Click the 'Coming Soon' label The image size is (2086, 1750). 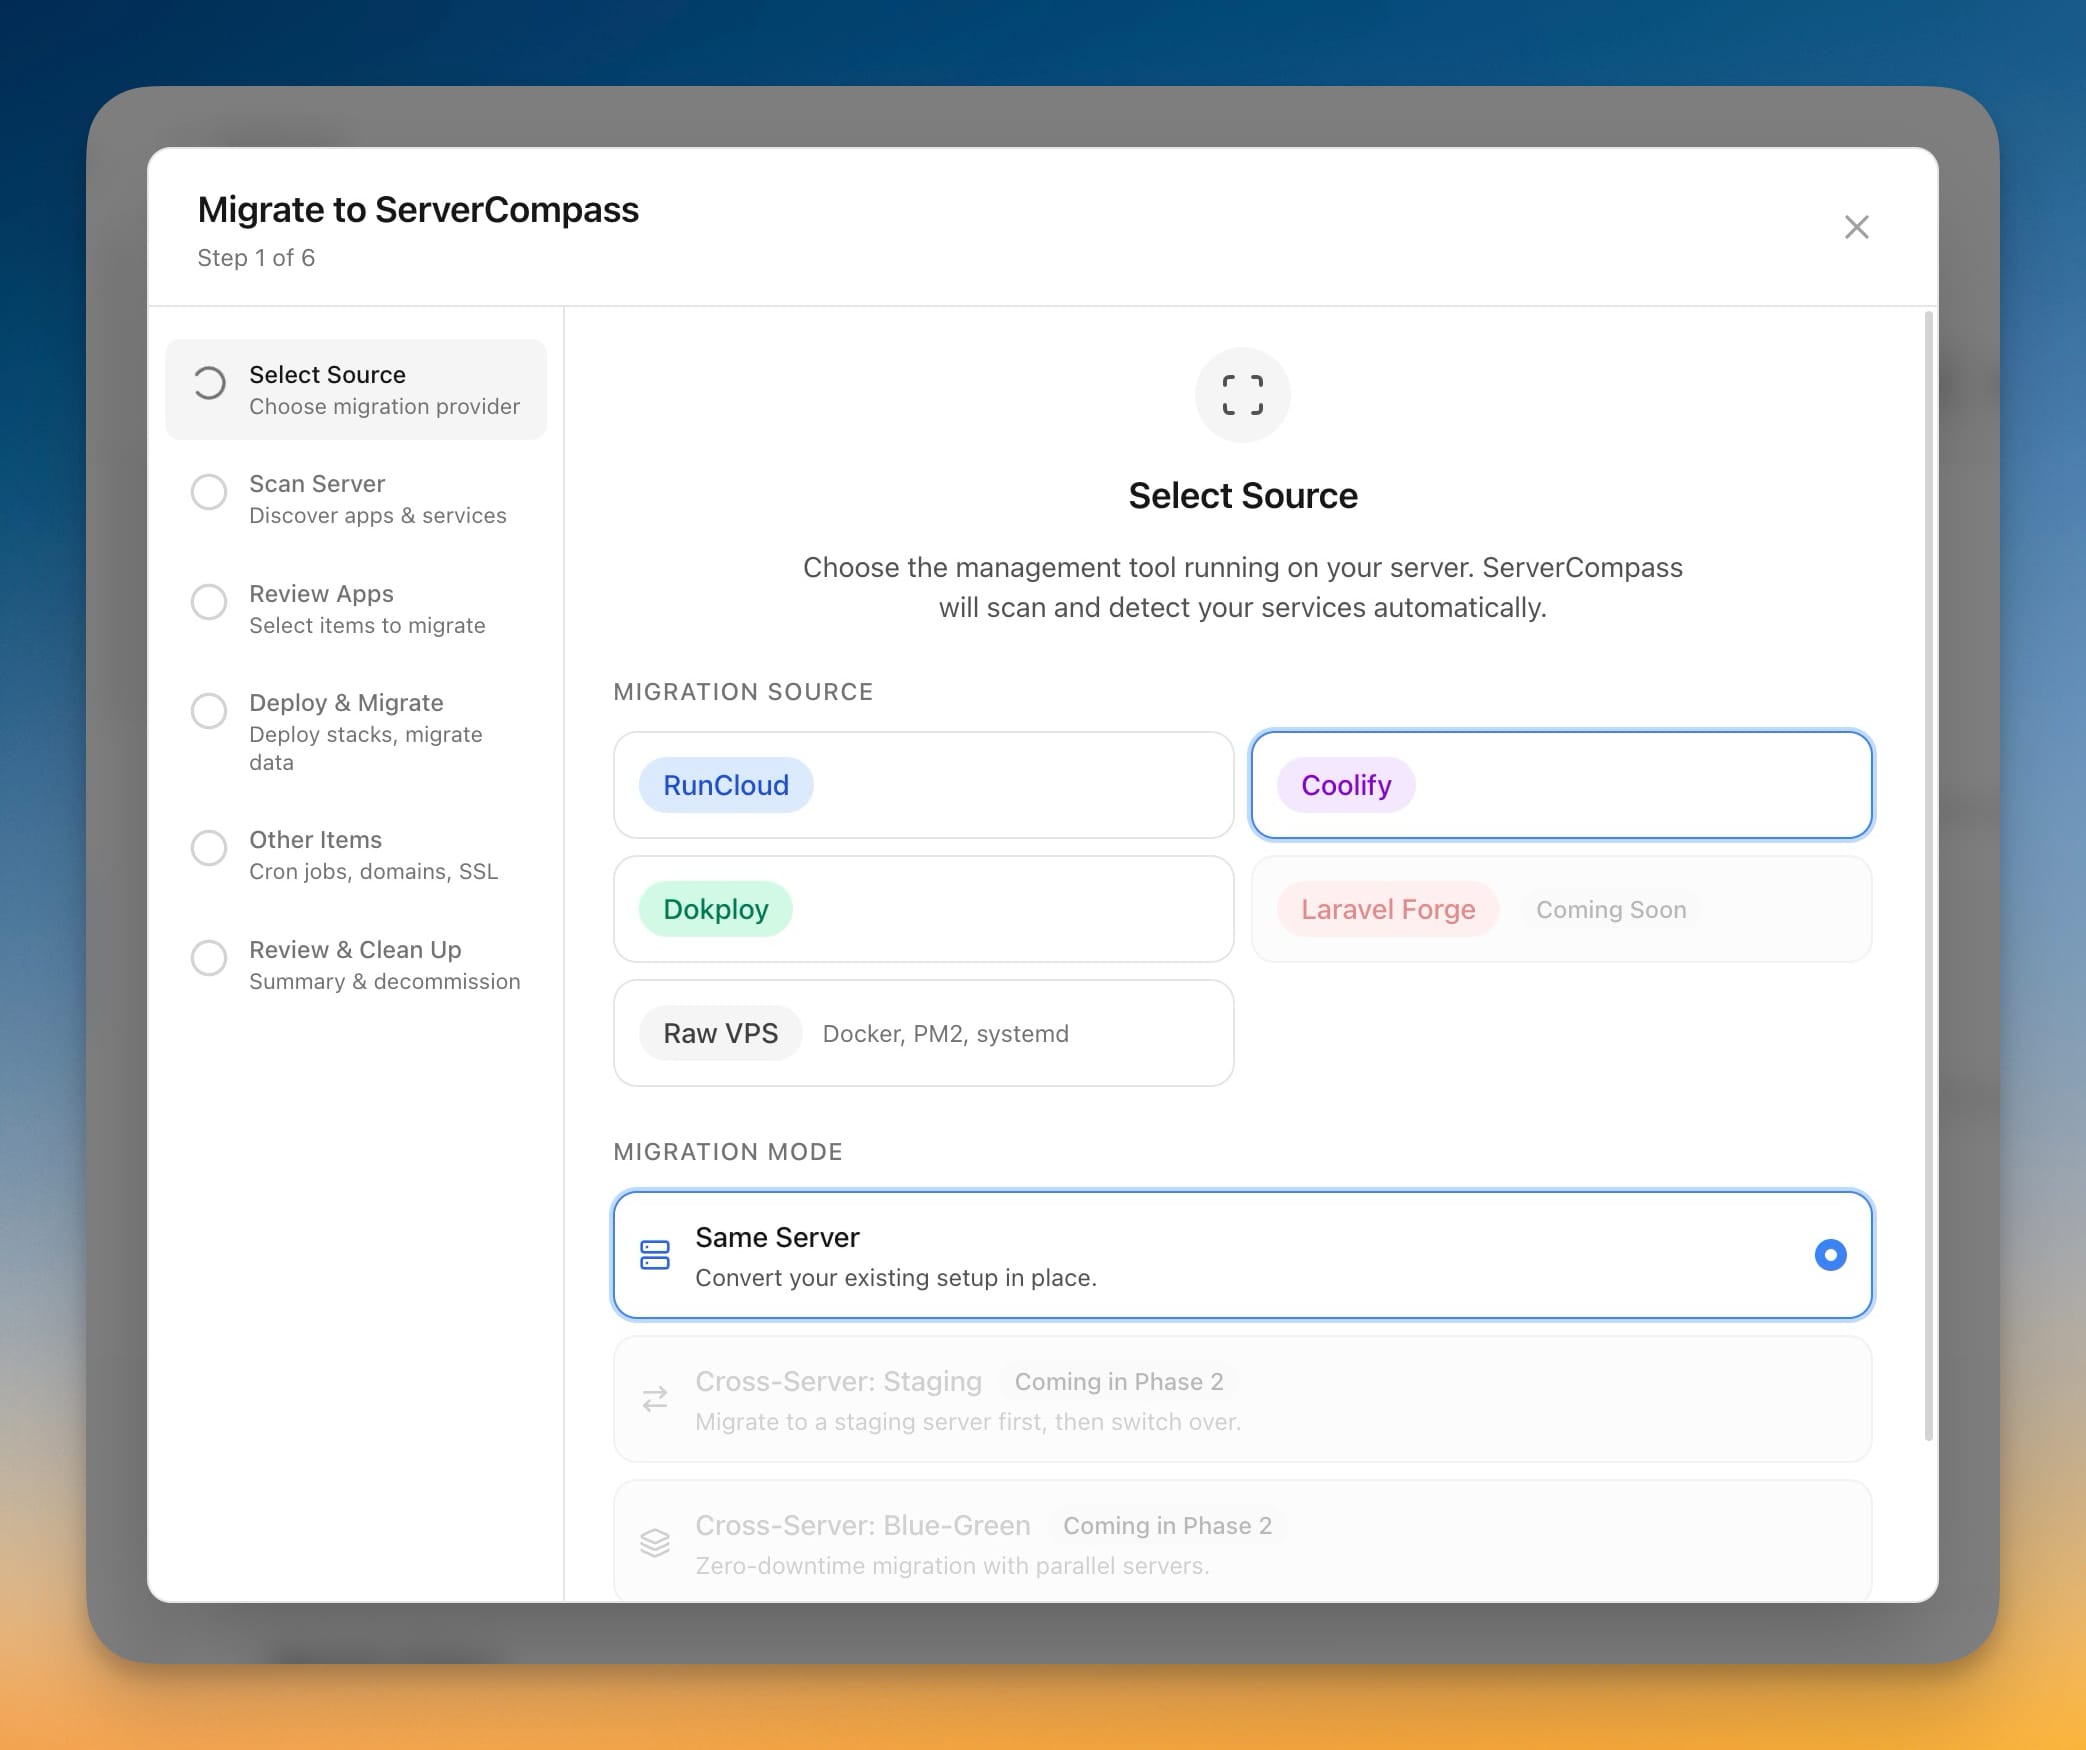click(1611, 909)
